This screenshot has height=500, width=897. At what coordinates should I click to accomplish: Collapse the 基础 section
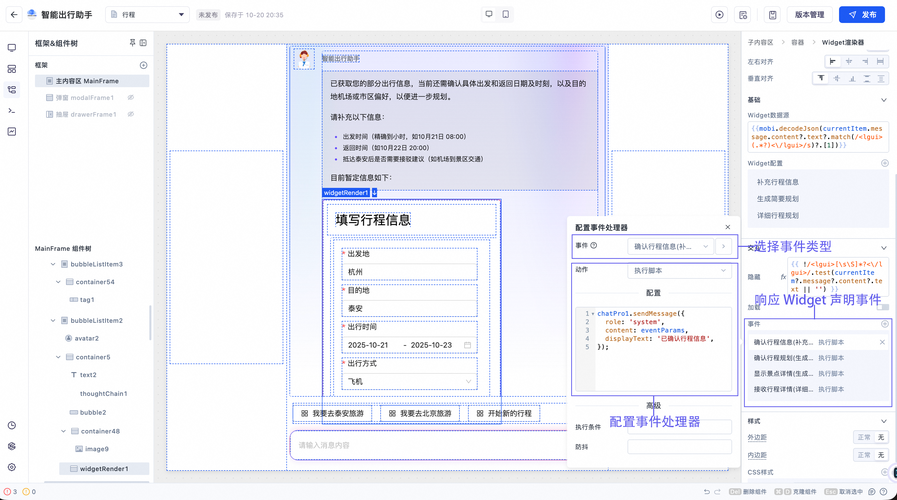pyautogui.click(x=884, y=100)
